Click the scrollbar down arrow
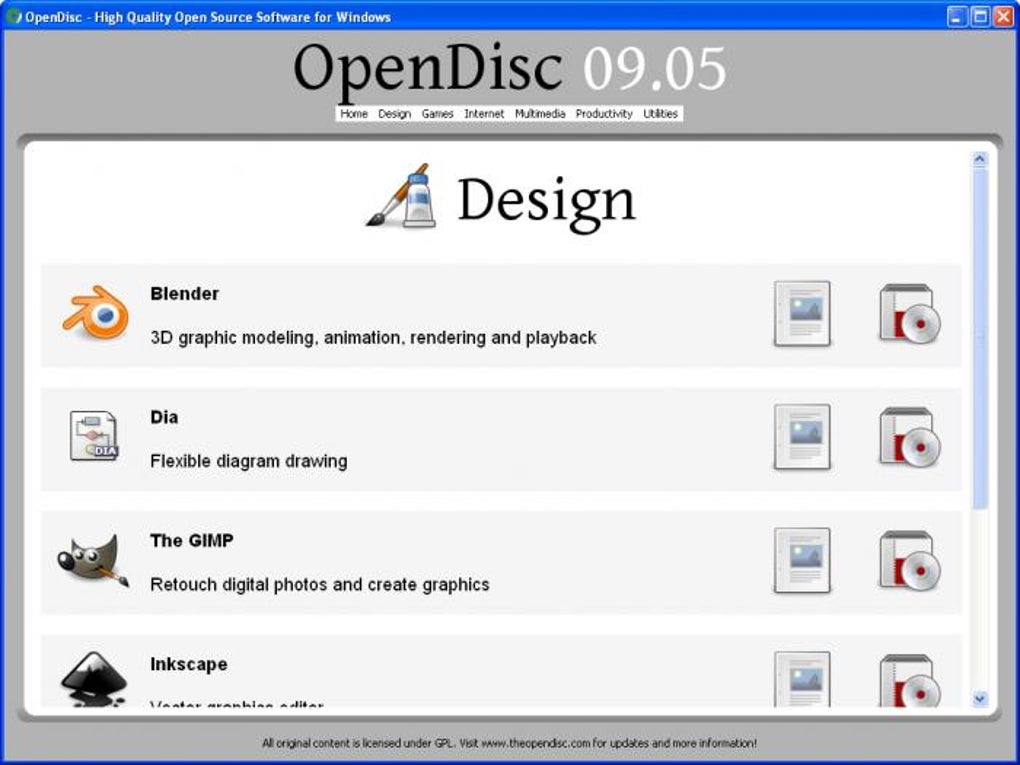The image size is (1020, 765). [978, 700]
